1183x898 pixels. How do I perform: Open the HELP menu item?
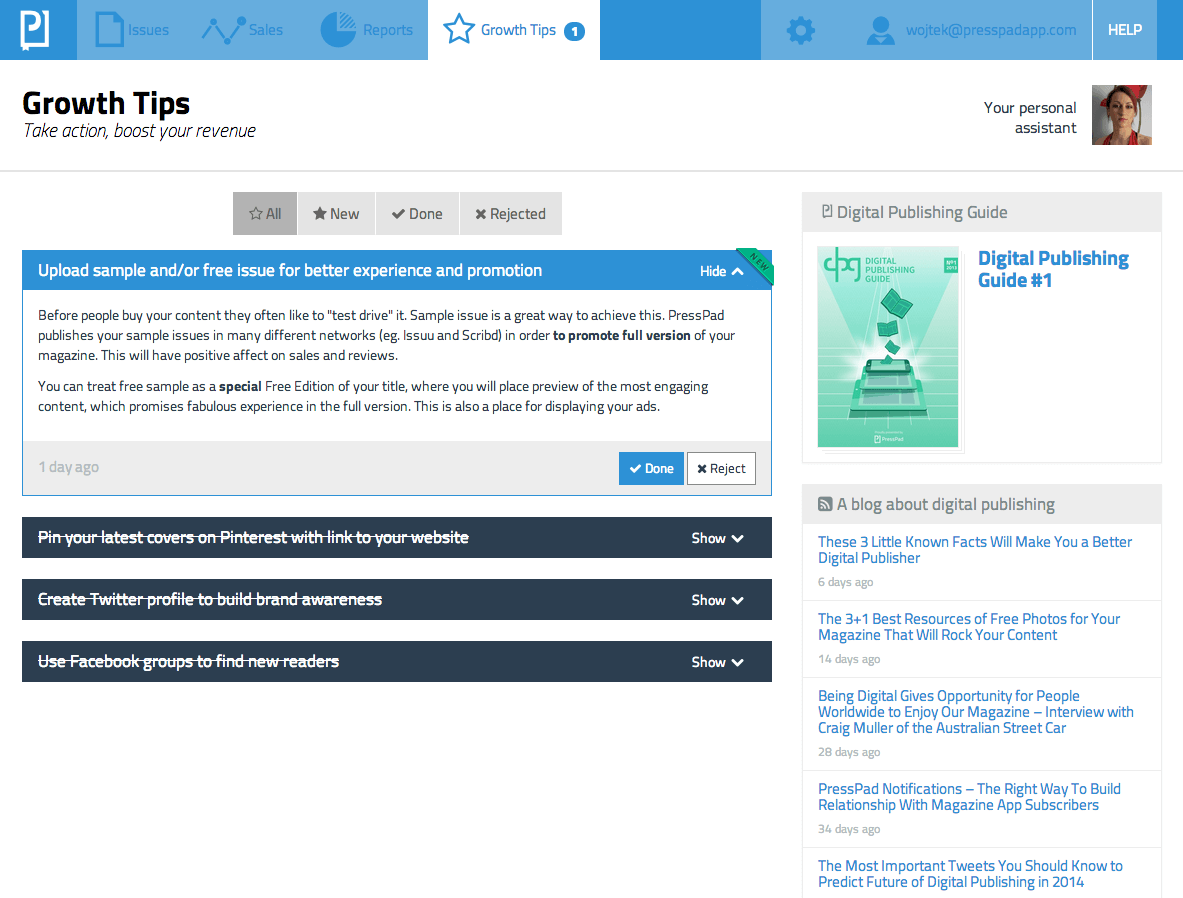coord(1124,30)
